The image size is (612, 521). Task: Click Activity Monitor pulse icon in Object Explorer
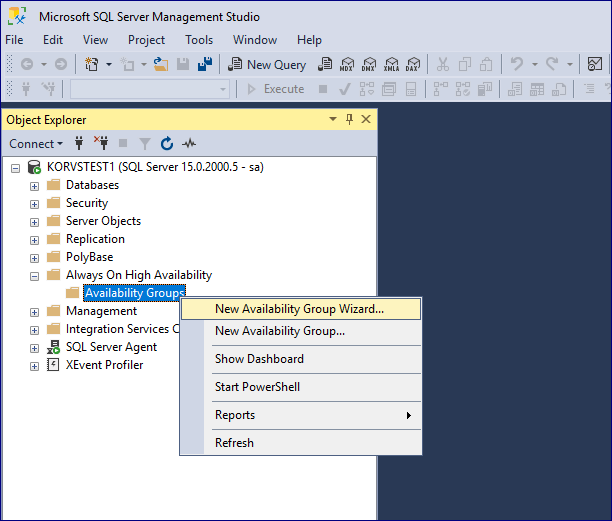click(189, 144)
